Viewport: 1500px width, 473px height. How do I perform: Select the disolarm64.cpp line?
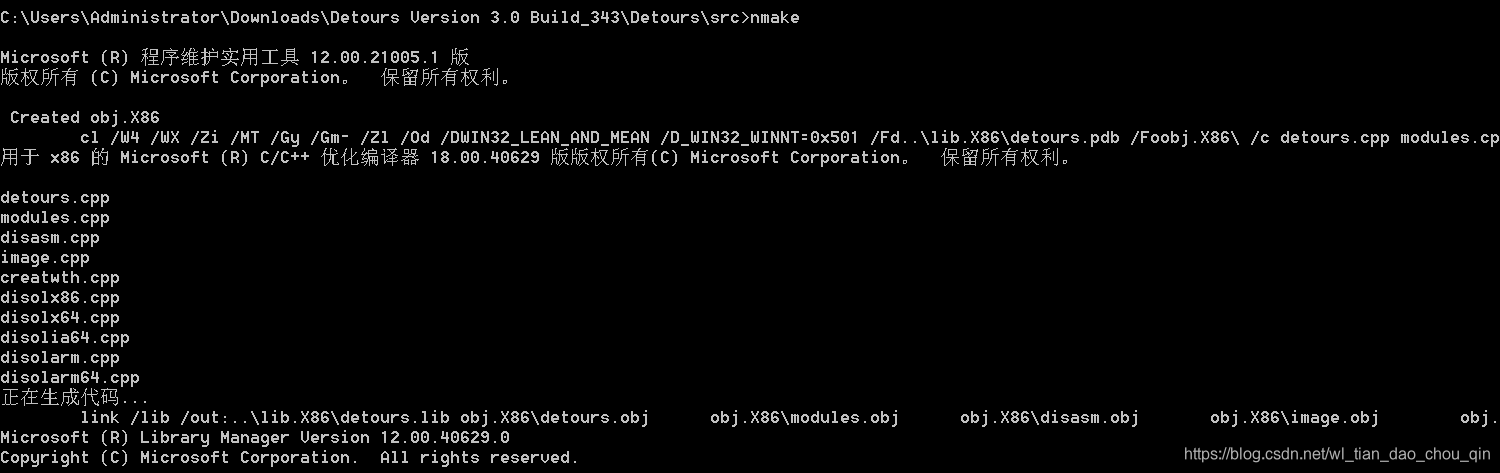[x=70, y=378]
